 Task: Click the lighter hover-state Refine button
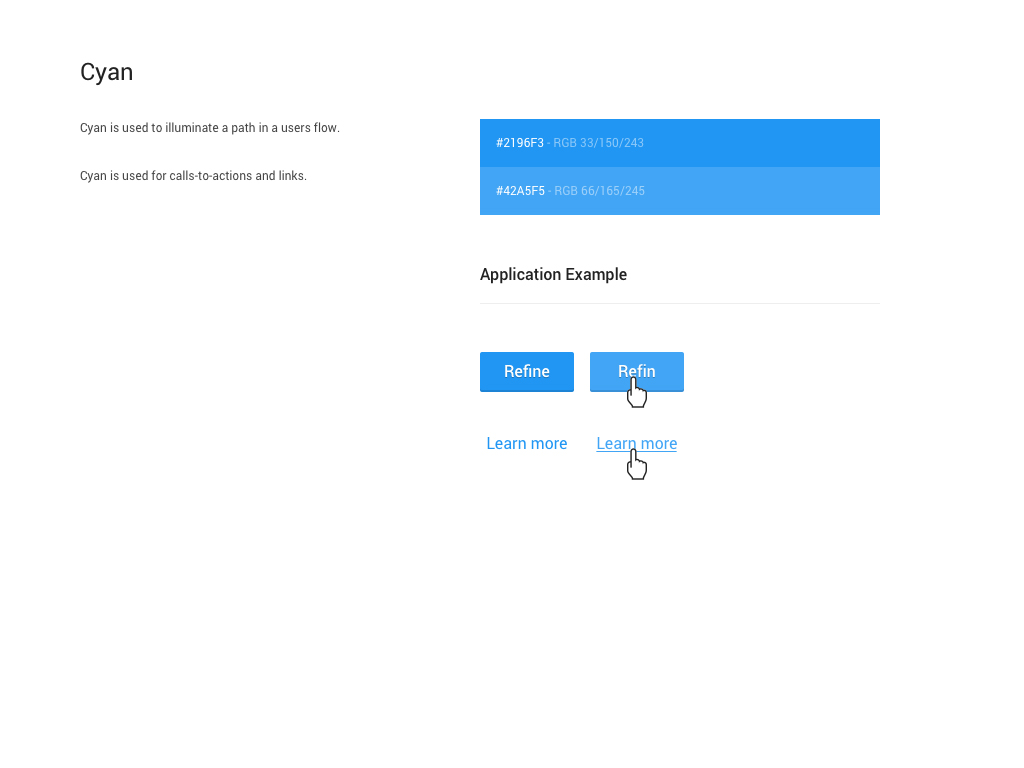tap(637, 372)
